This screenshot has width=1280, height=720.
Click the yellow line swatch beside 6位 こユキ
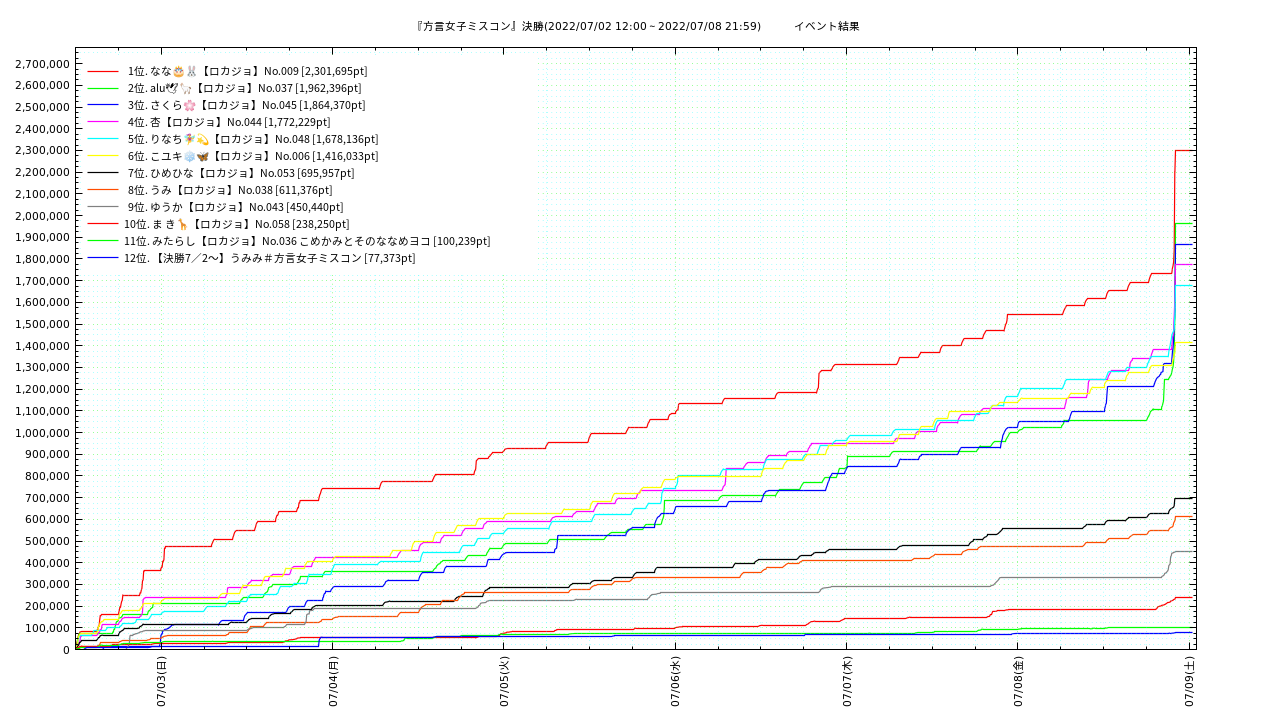(x=103, y=156)
